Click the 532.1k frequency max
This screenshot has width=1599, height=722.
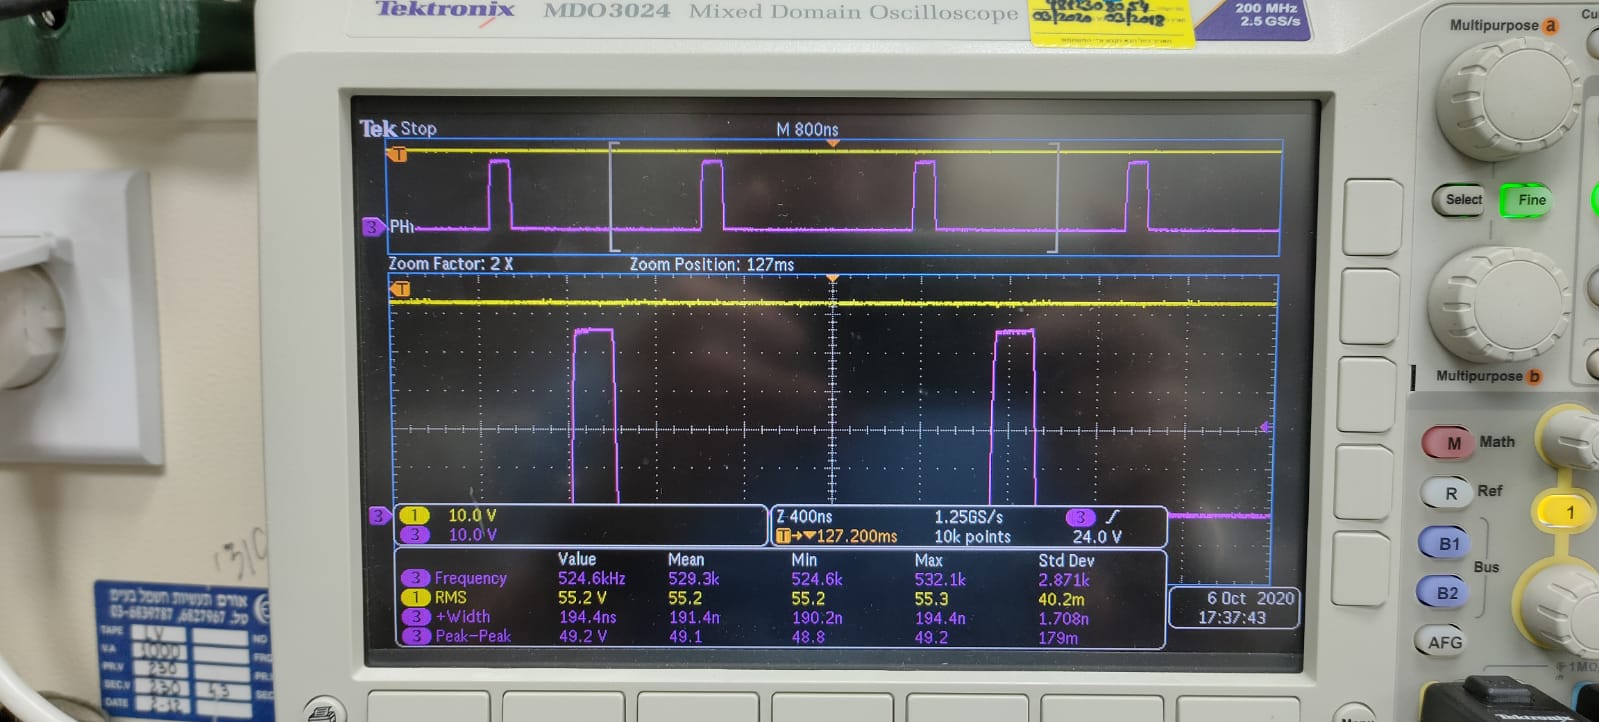[940, 579]
